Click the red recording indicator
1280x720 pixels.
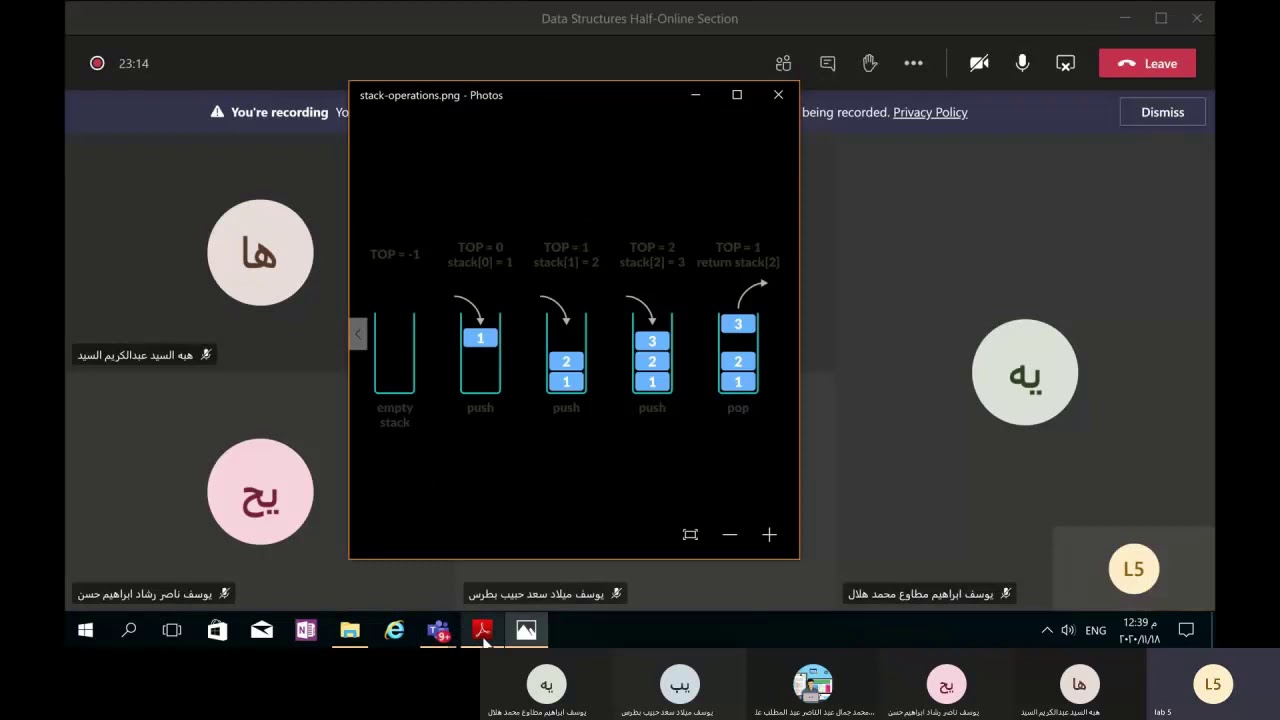click(x=97, y=63)
